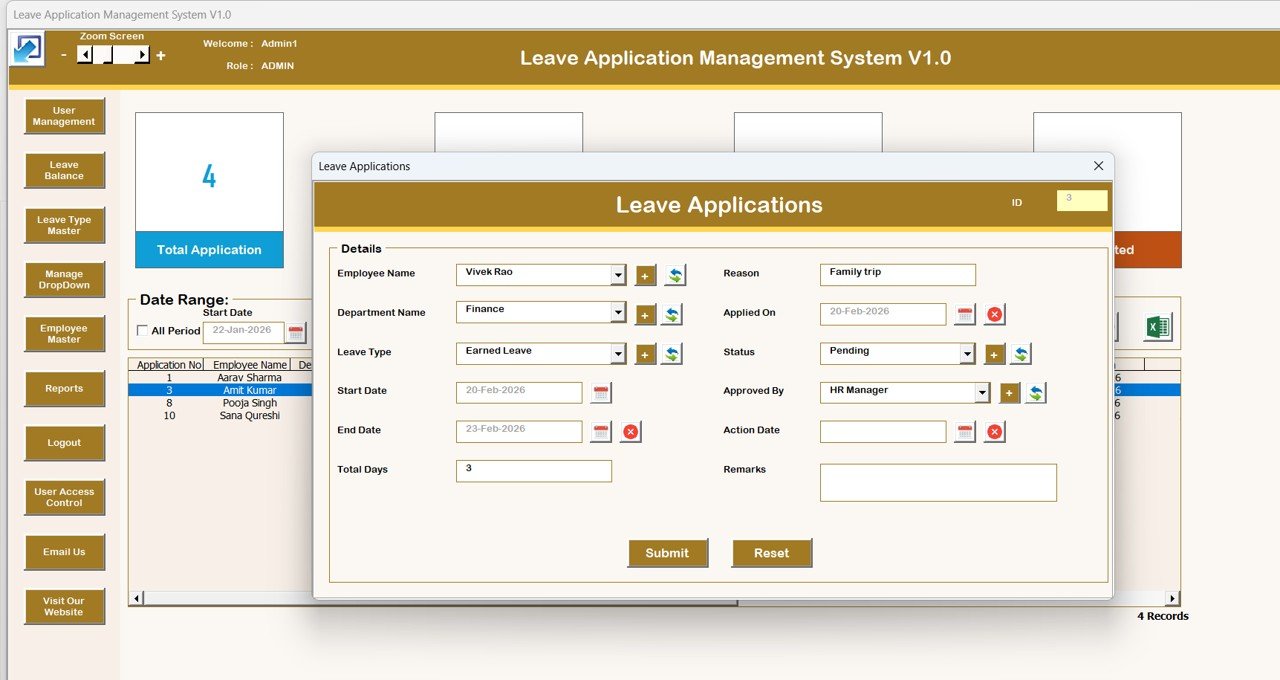The height and width of the screenshot is (680, 1280).
Task: Open the Leave Type dropdown
Action: [618, 353]
